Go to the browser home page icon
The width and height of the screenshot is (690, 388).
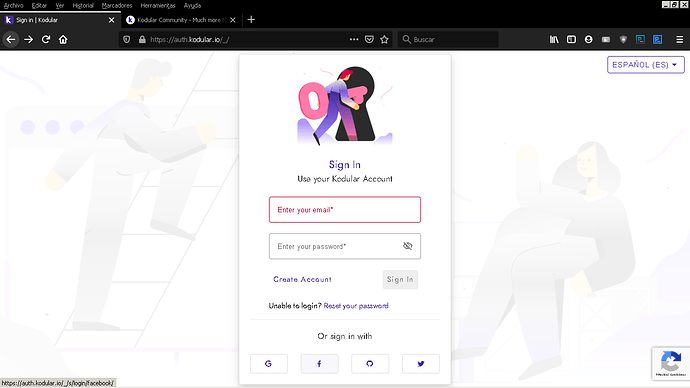(63, 40)
